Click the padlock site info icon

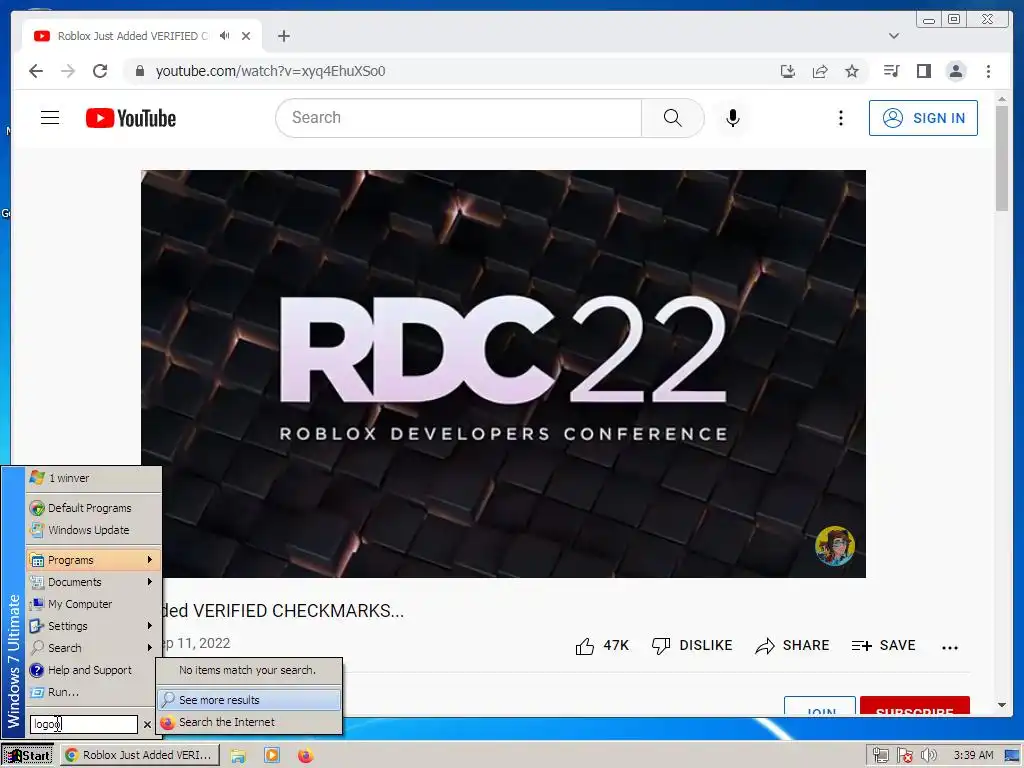[x=139, y=71]
